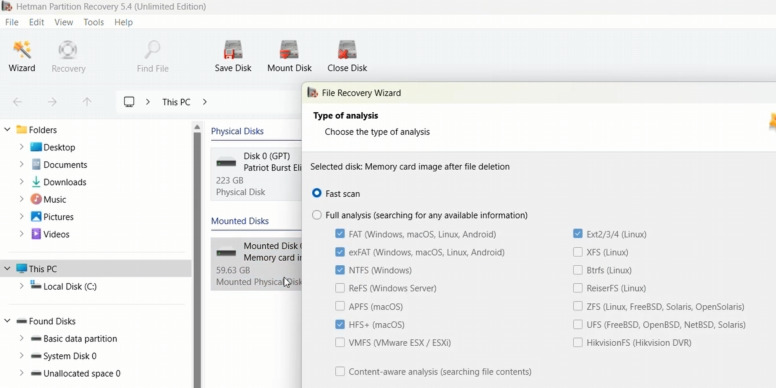Click the computer icon in address bar
The image size is (776, 388).
tap(129, 102)
